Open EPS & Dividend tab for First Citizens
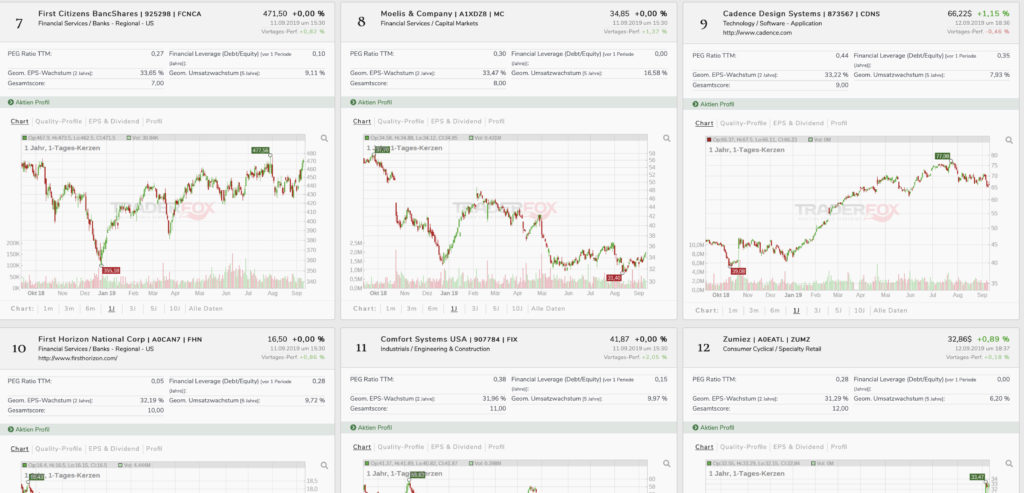The height and width of the screenshot is (493, 1024). point(113,121)
